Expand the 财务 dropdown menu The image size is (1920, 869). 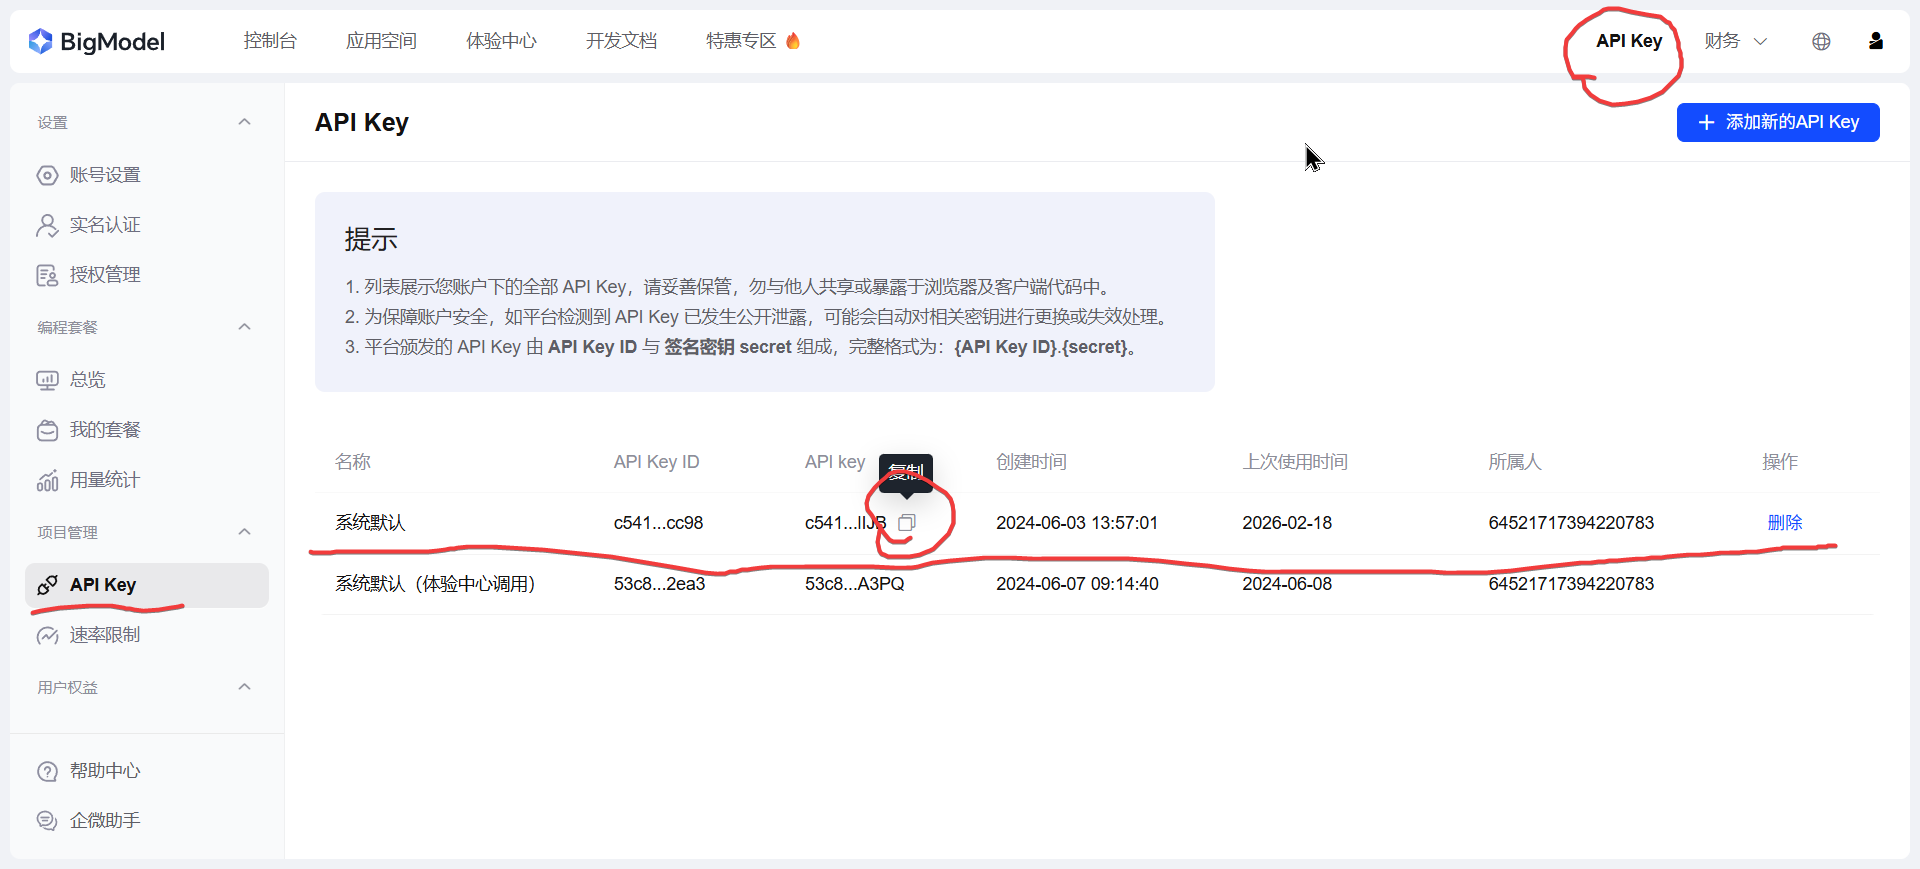point(1735,41)
